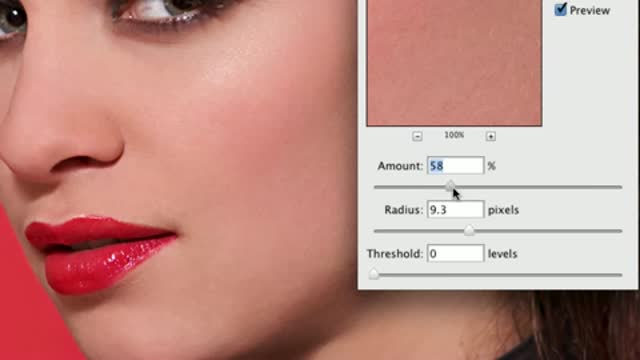Click the Threshold value field
The width and height of the screenshot is (640, 360).
pos(456,253)
